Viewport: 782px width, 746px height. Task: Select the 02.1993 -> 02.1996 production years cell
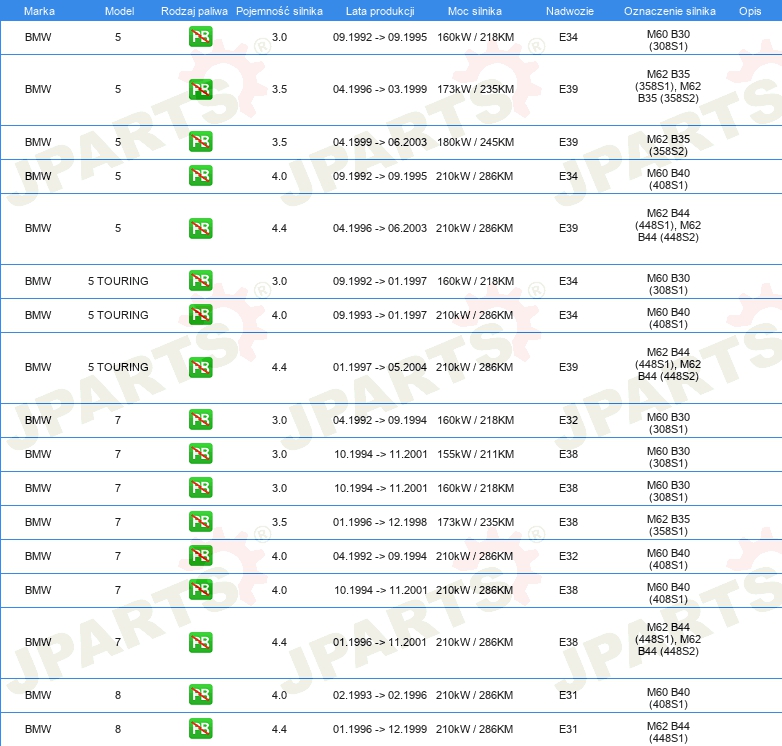[380, 695]
